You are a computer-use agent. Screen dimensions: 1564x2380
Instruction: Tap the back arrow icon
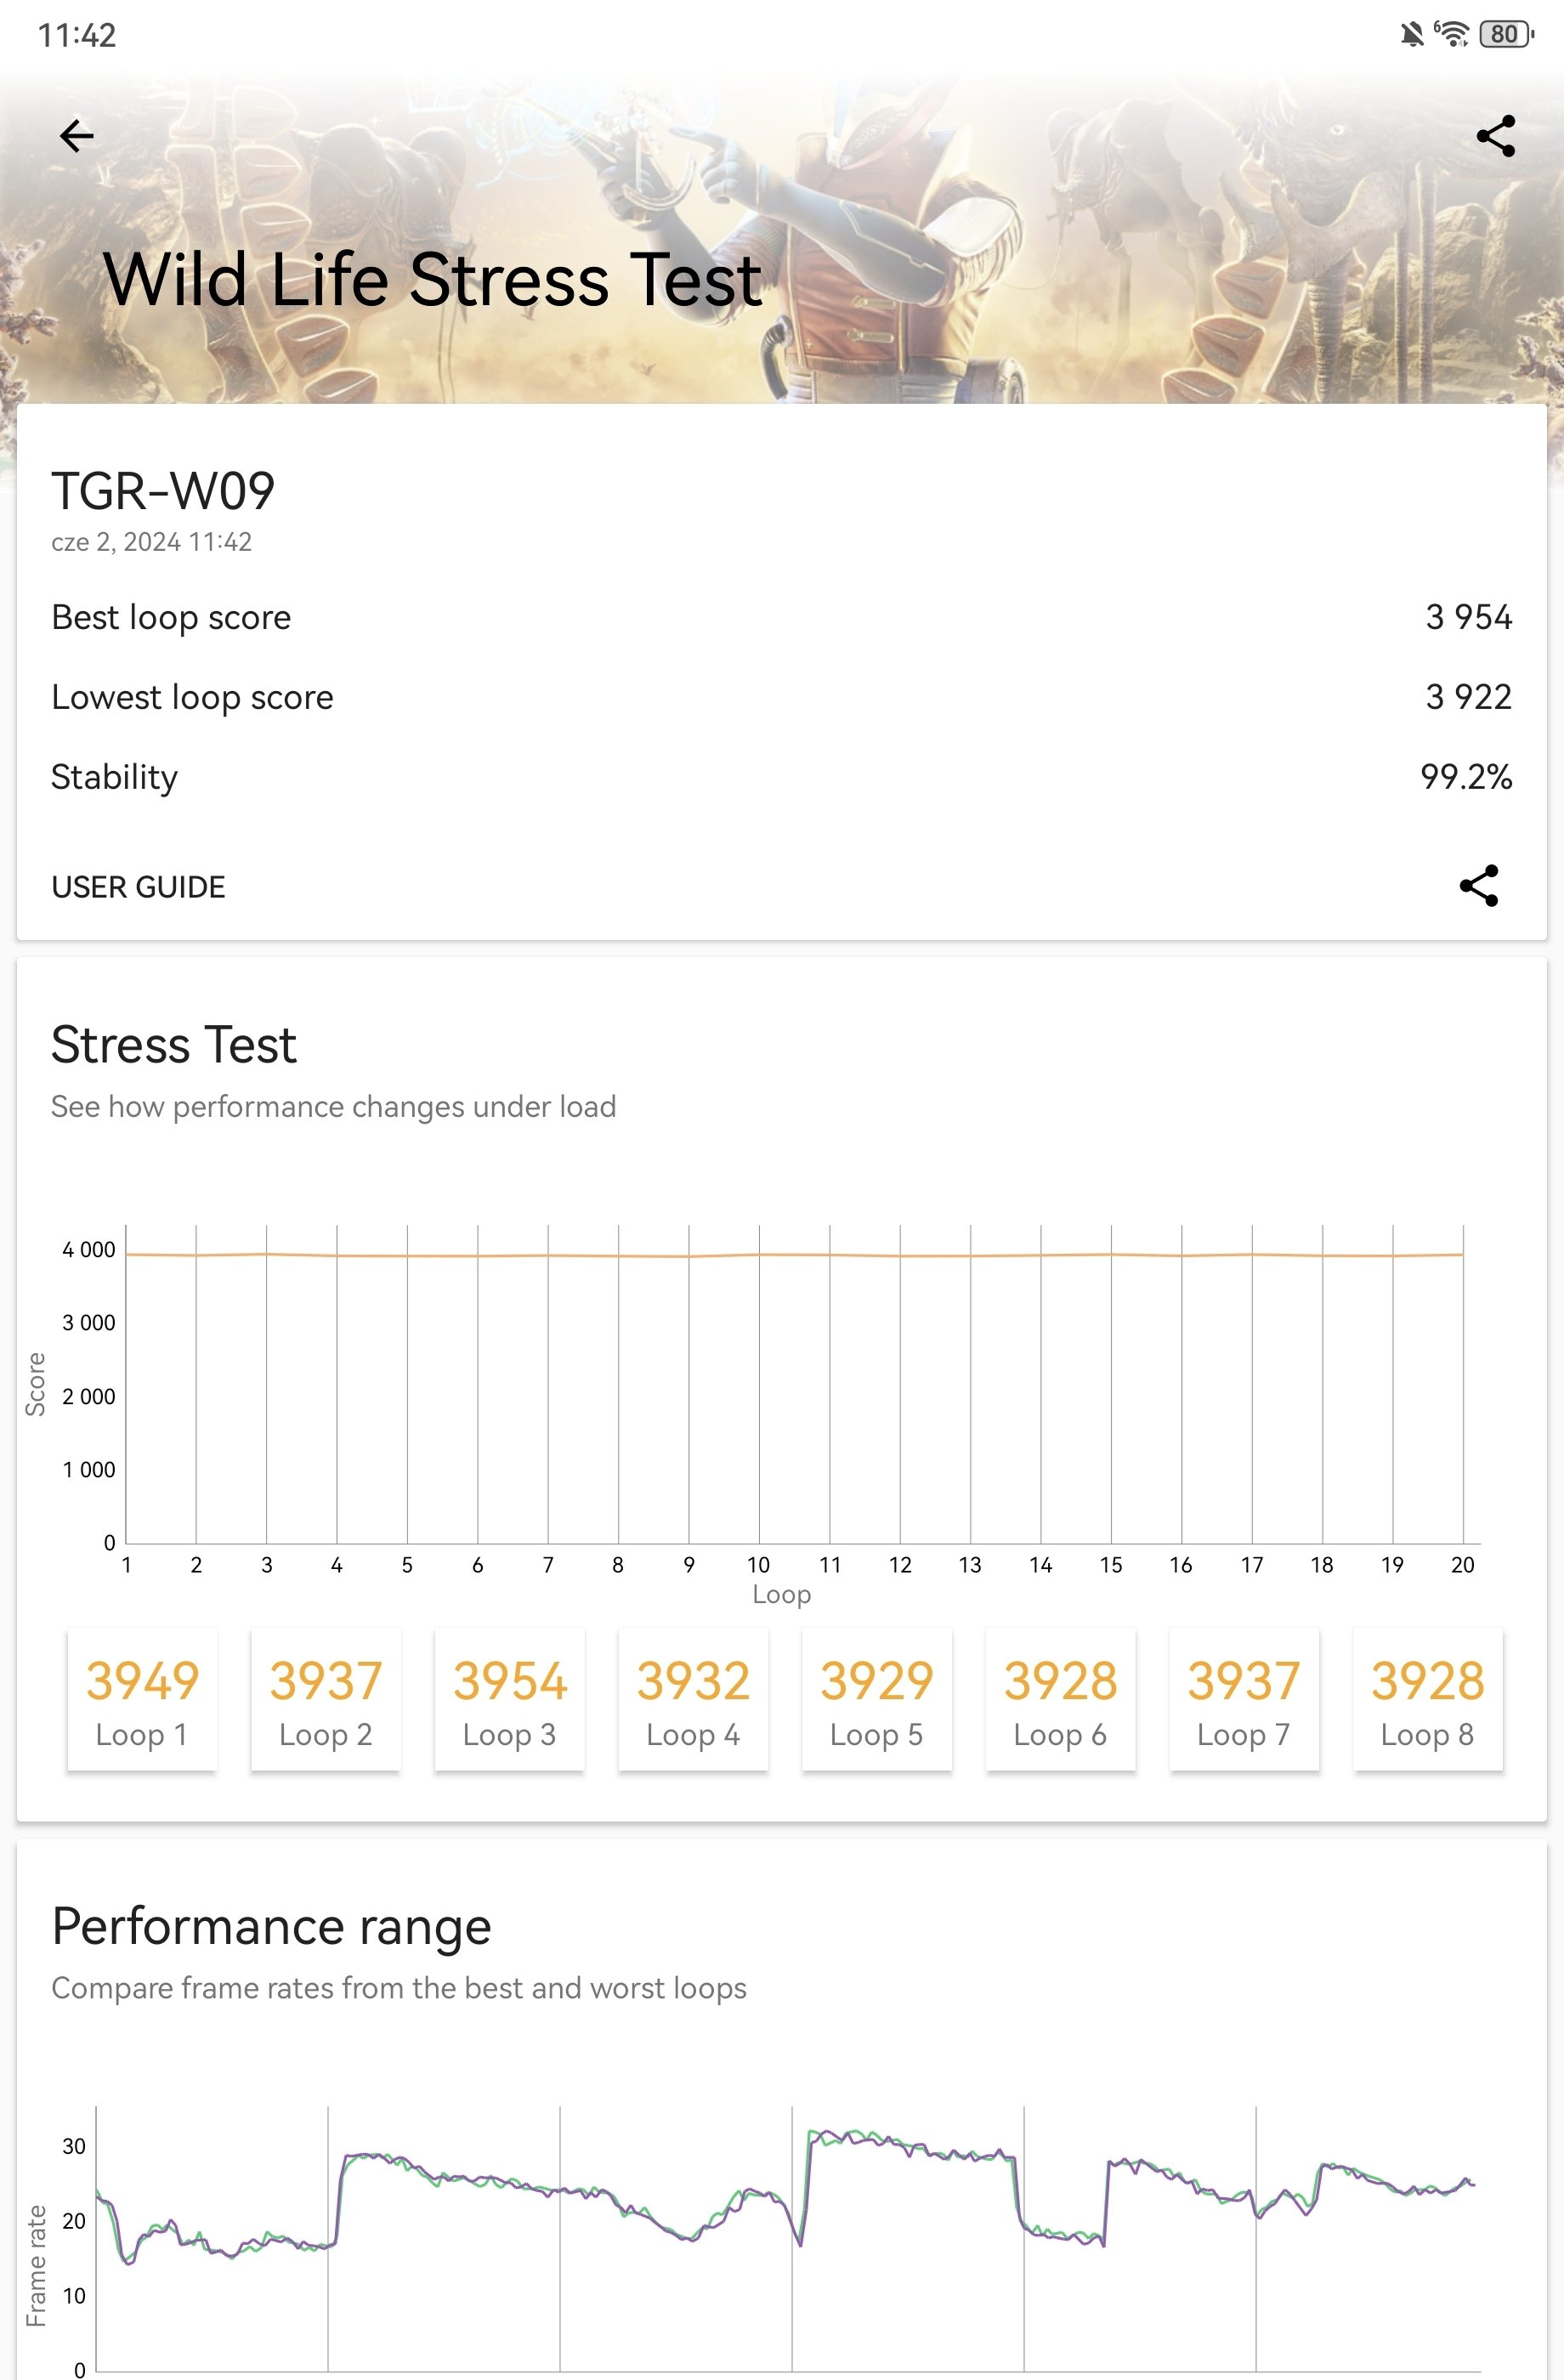point(76,136)
